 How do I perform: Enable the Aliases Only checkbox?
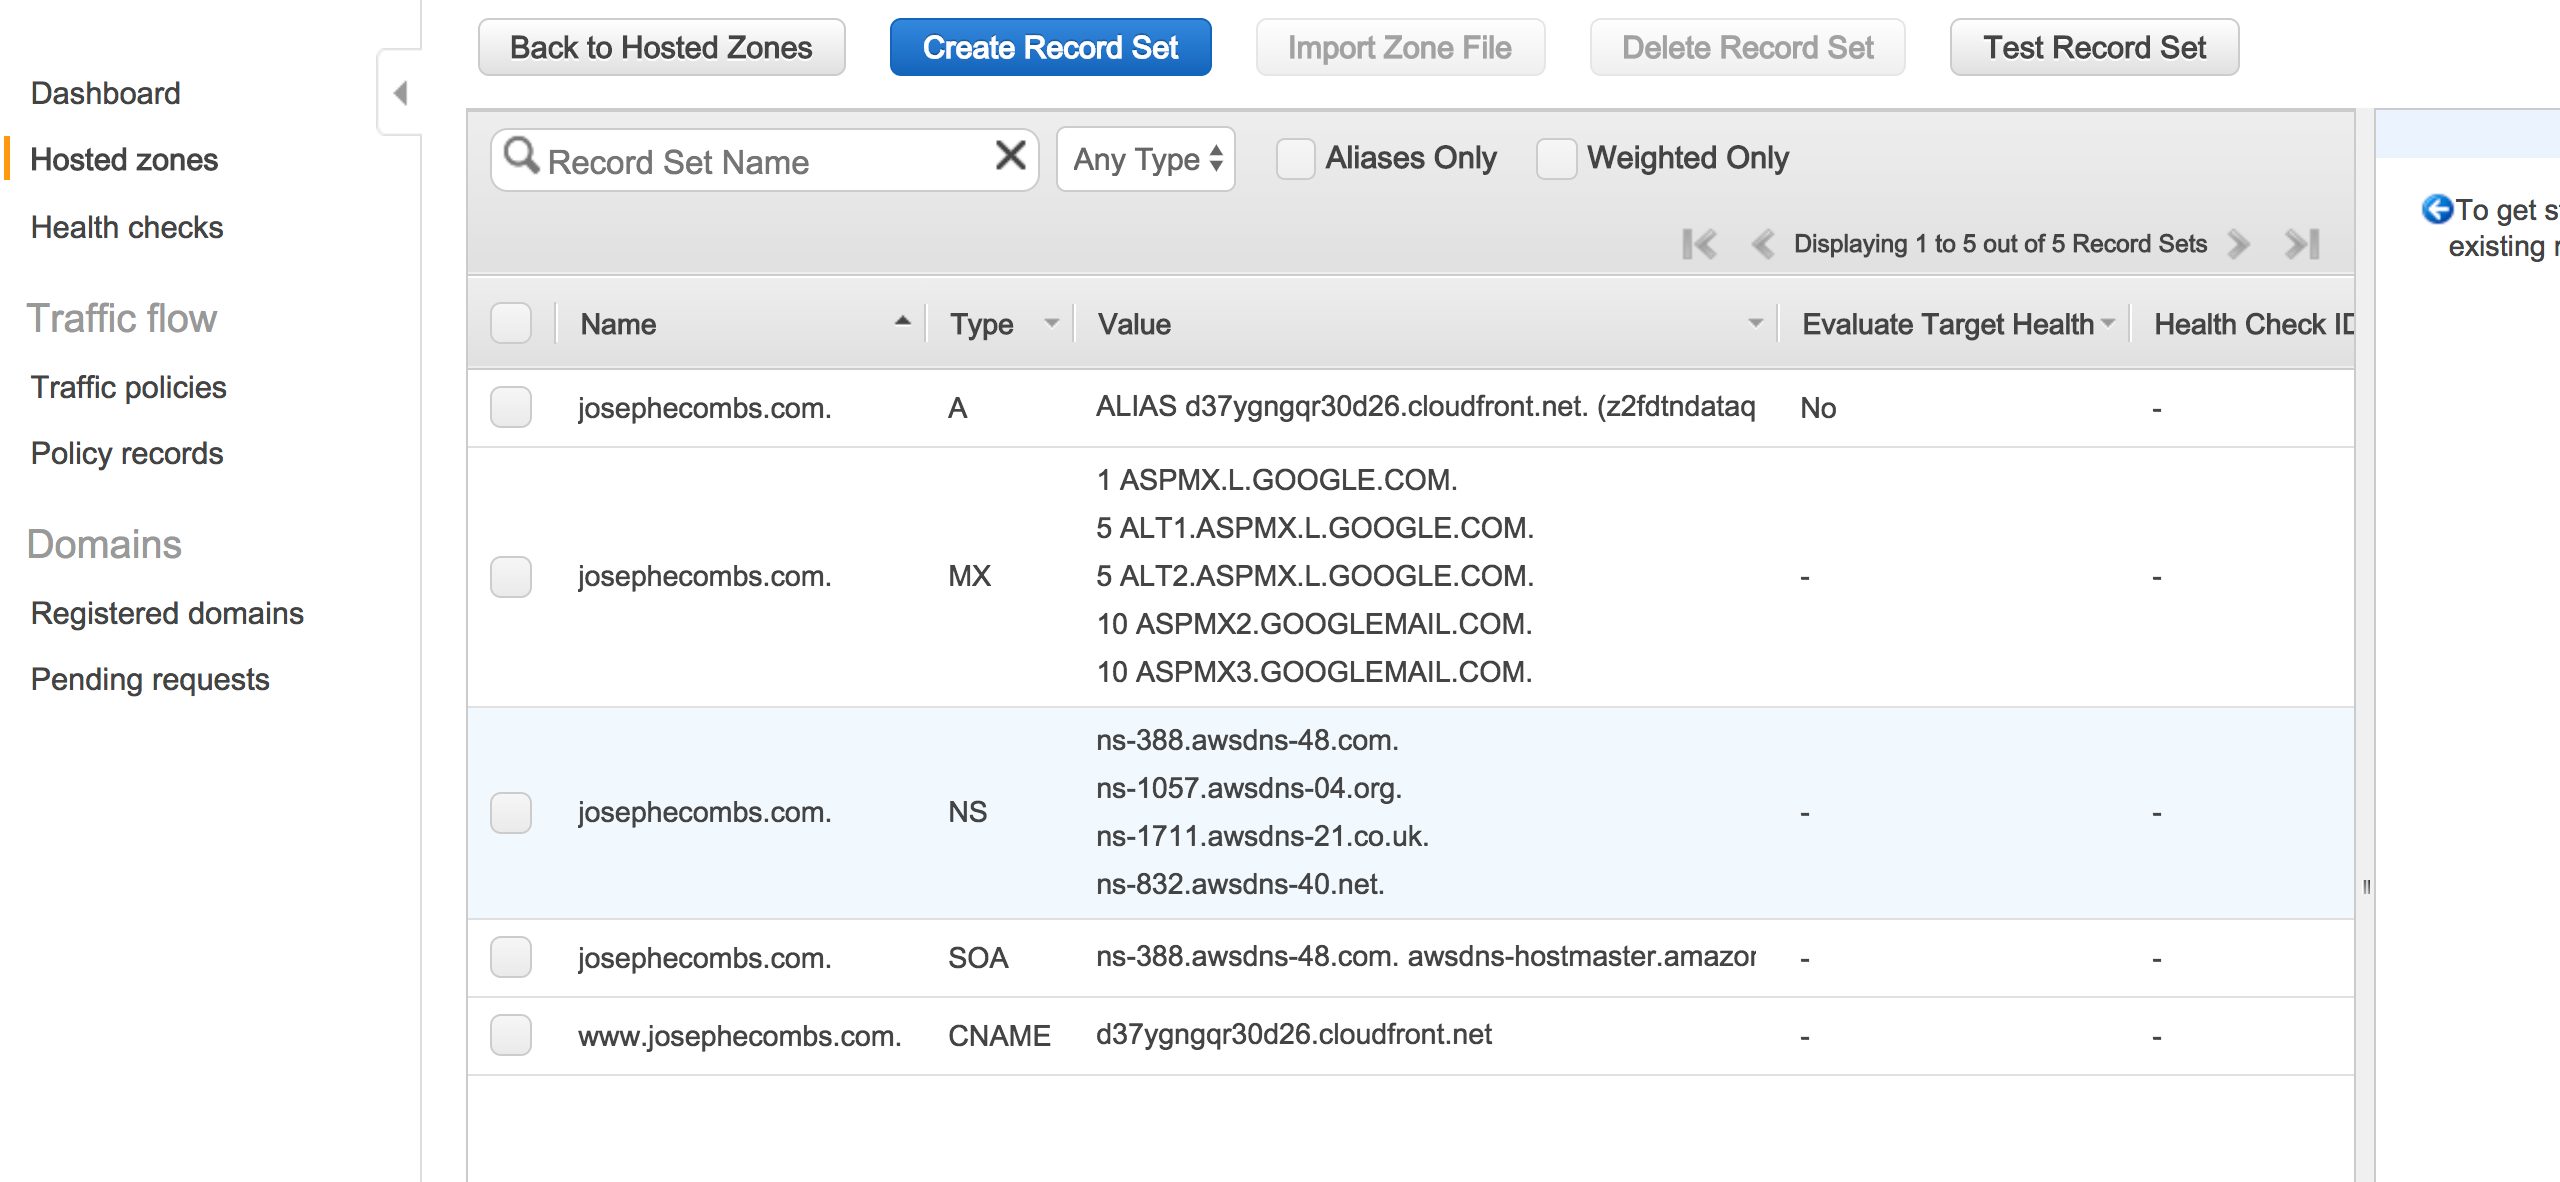[1295, 159]
